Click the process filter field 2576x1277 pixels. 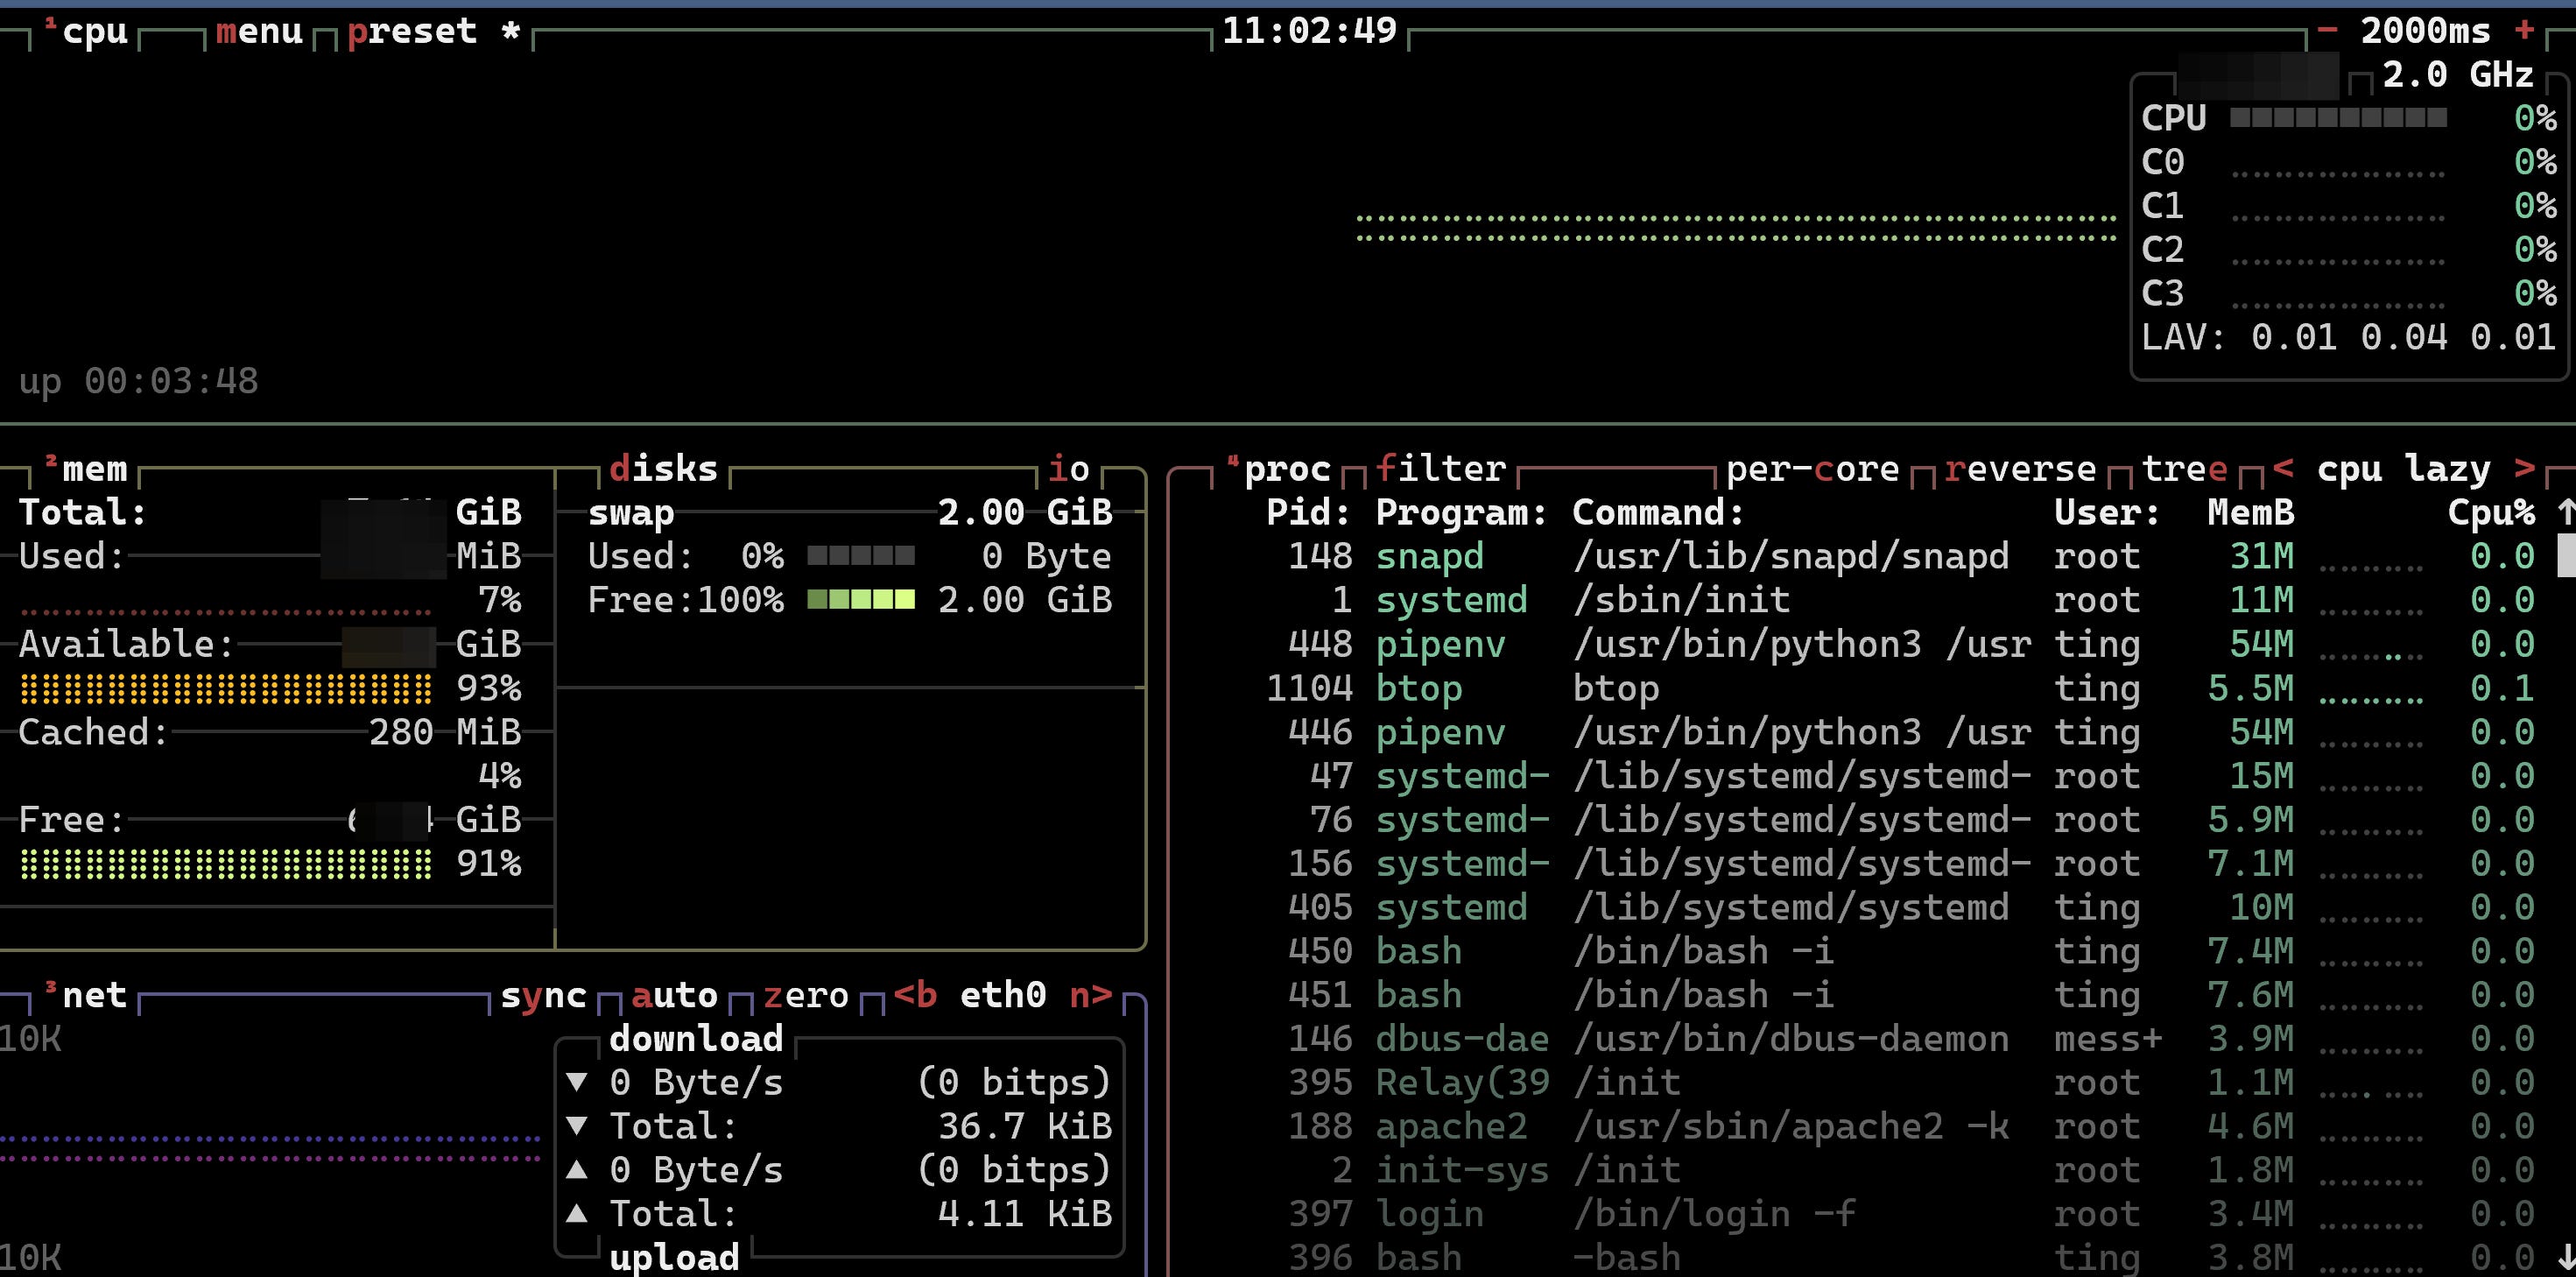coord(1440,469)
